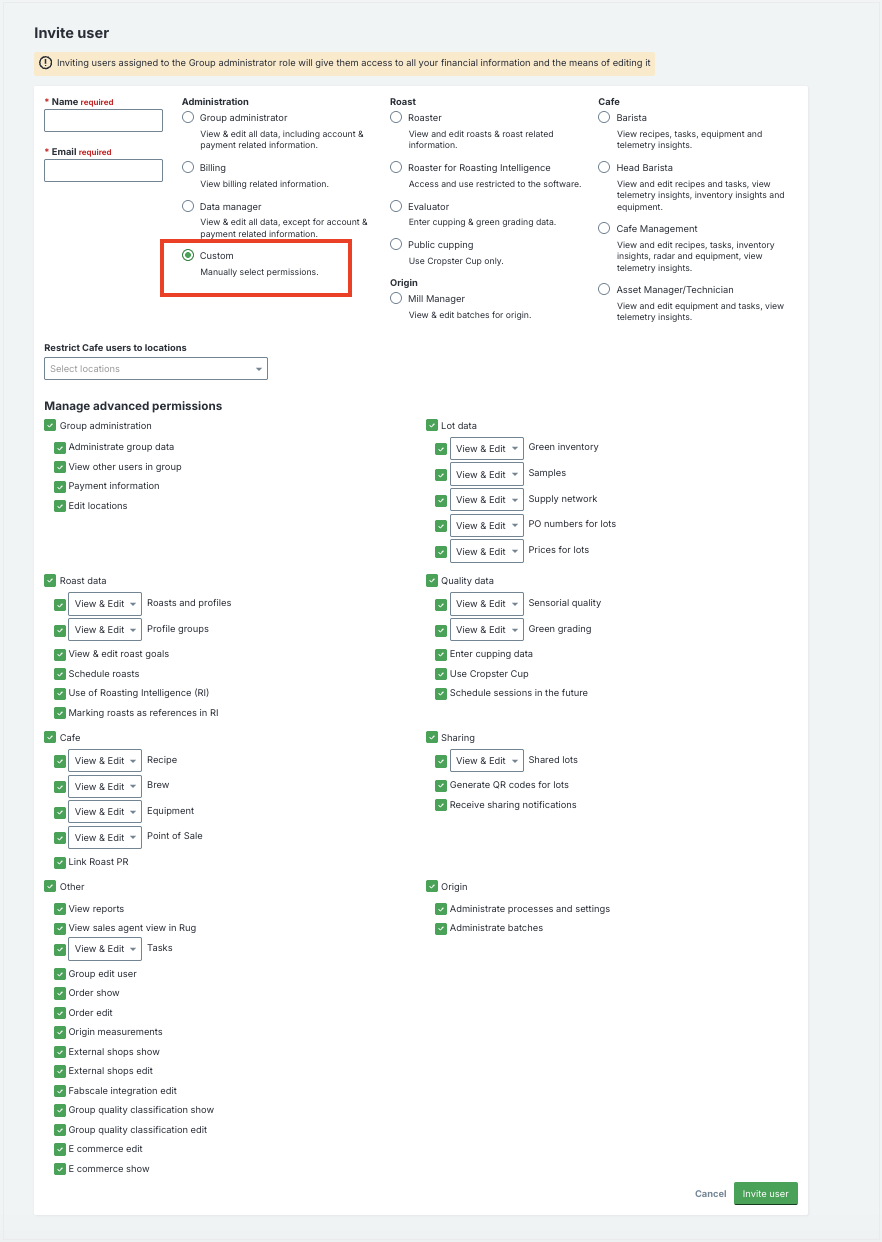Uncheck the Payment information permission
The width and height of the screenshot is (882, 1242).
click(x=59, y=486)
